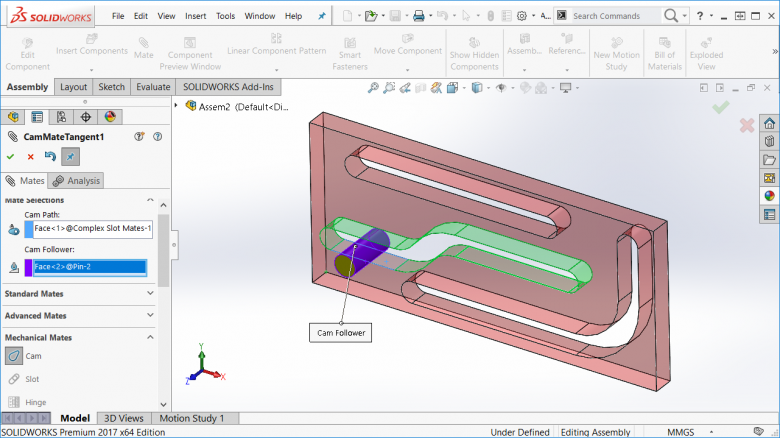Open Design Library icon in task pane
This screenshot has width=780, height=438.
click(x=769, y=141)
